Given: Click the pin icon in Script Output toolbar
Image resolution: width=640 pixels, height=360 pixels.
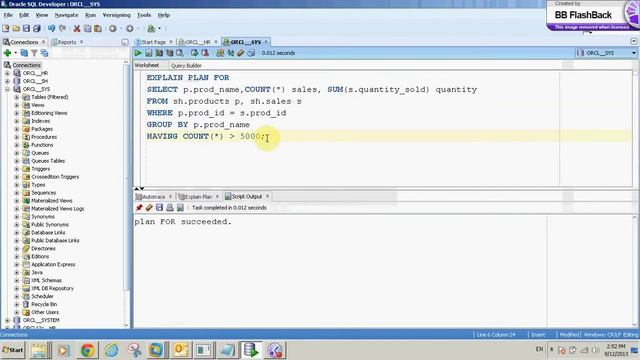Looking at the screenshot, I should (x=139, y=208).
